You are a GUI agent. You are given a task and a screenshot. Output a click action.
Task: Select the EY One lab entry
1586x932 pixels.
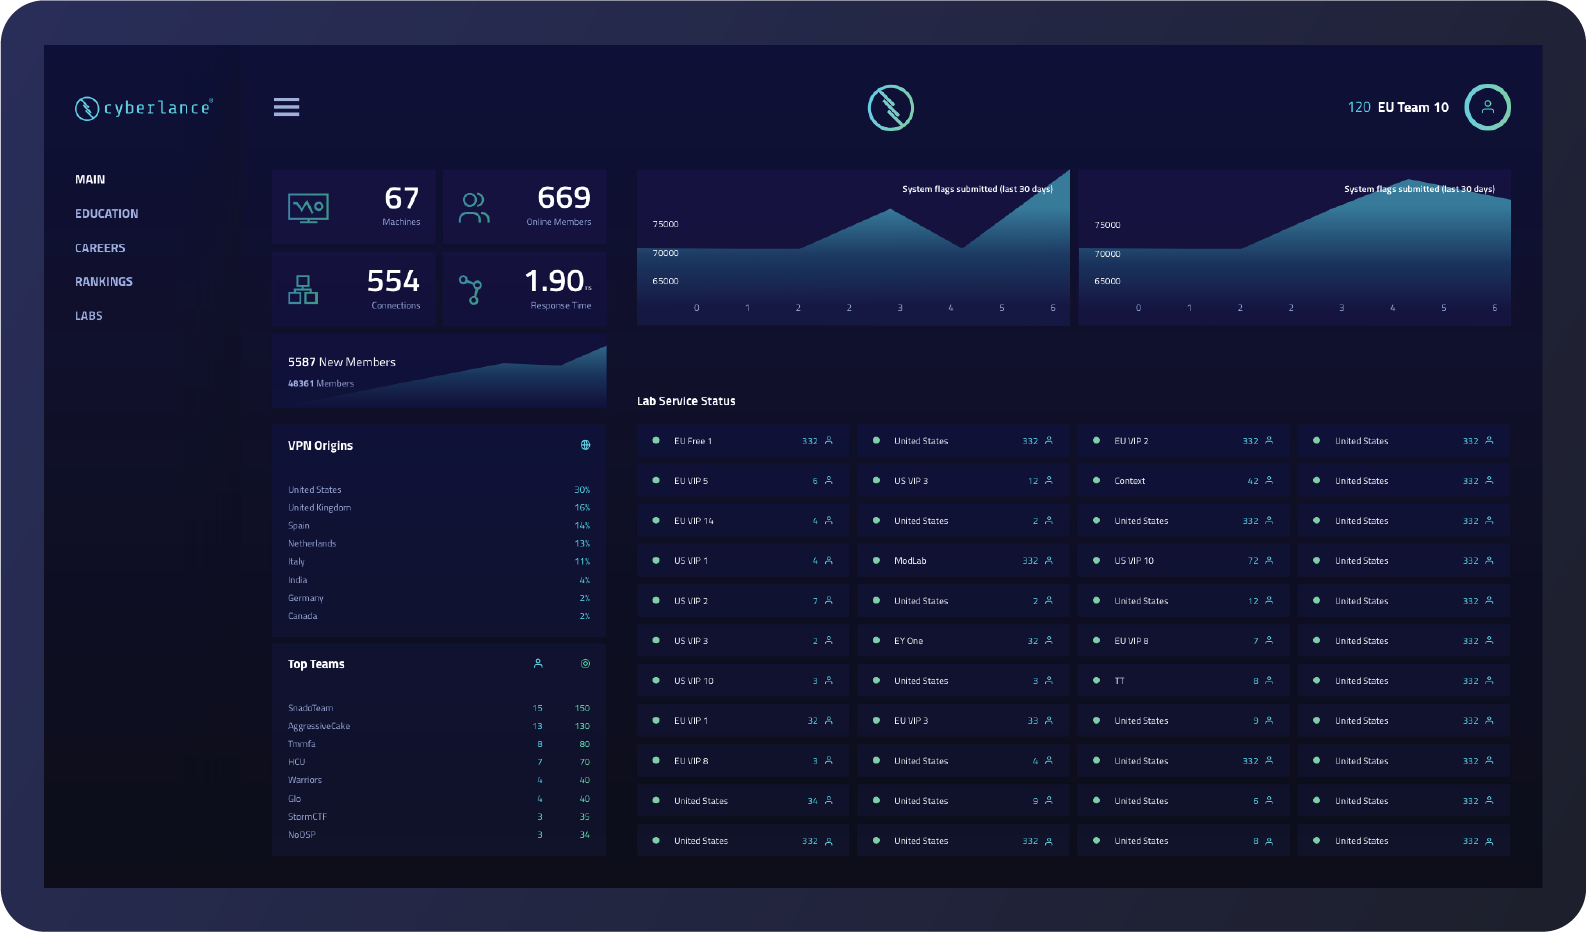(962, 641)
